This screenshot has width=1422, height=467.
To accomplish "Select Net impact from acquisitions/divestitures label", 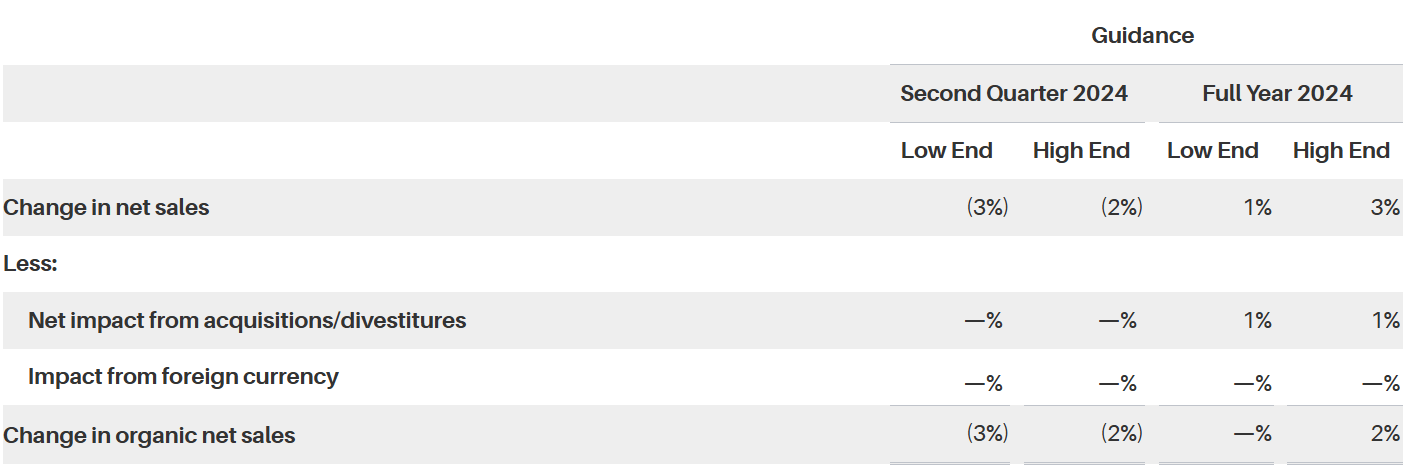I will tap(247, 321).
